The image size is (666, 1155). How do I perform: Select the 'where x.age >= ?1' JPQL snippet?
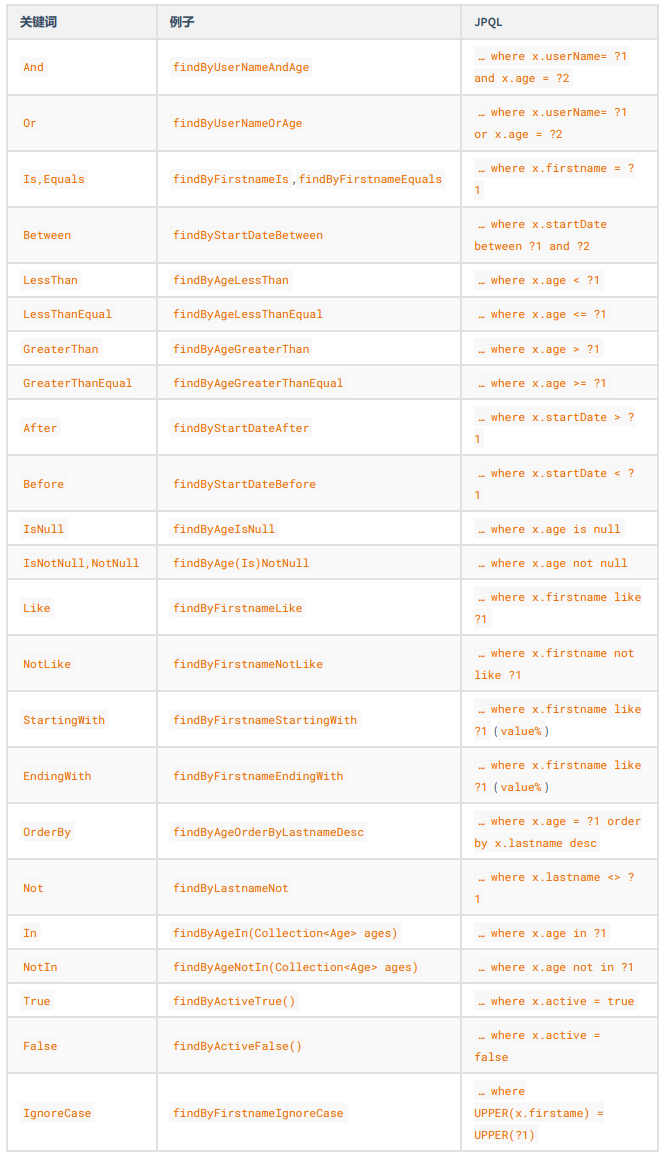tap(541, 383)
